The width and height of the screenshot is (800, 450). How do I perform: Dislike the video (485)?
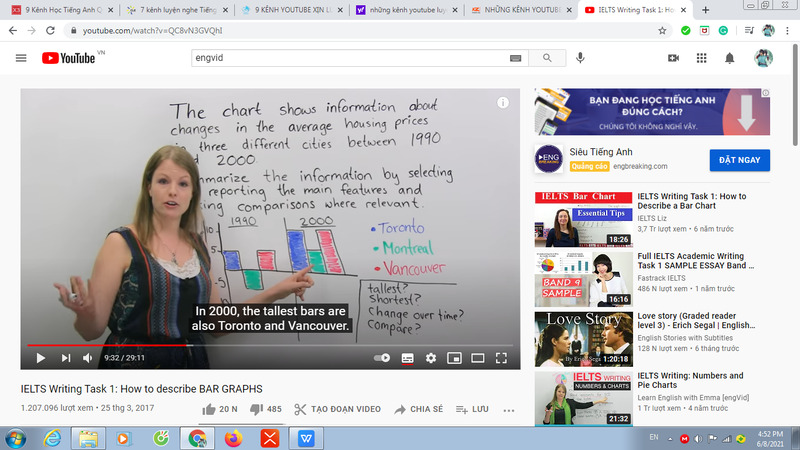pyautogui.click(x=266, y=409)
